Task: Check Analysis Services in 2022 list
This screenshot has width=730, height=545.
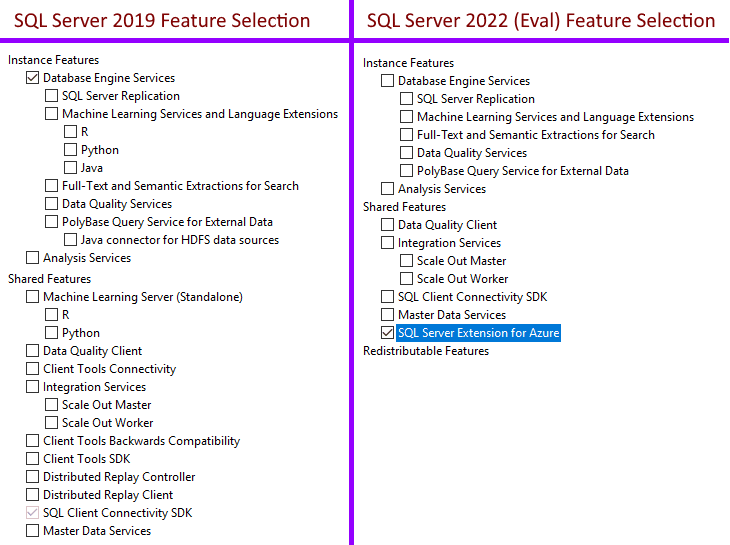Action: tap(387, 189)
